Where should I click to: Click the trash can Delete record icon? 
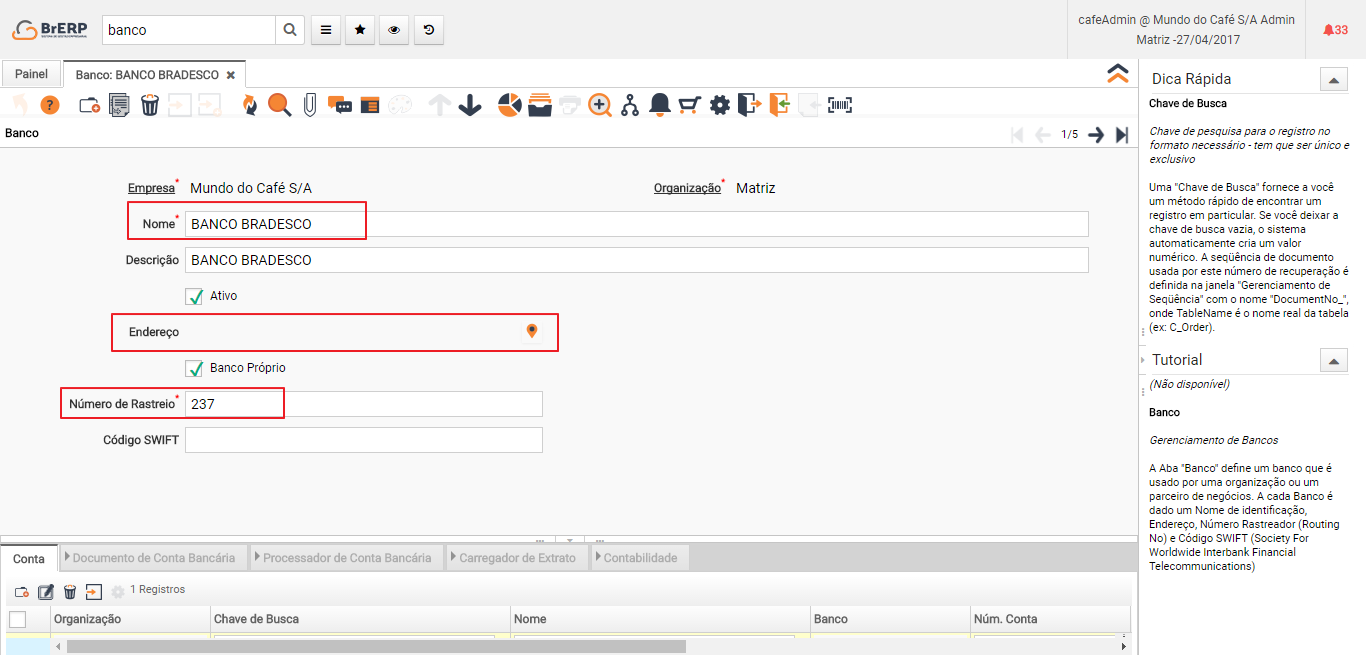[x=150, y=105]
